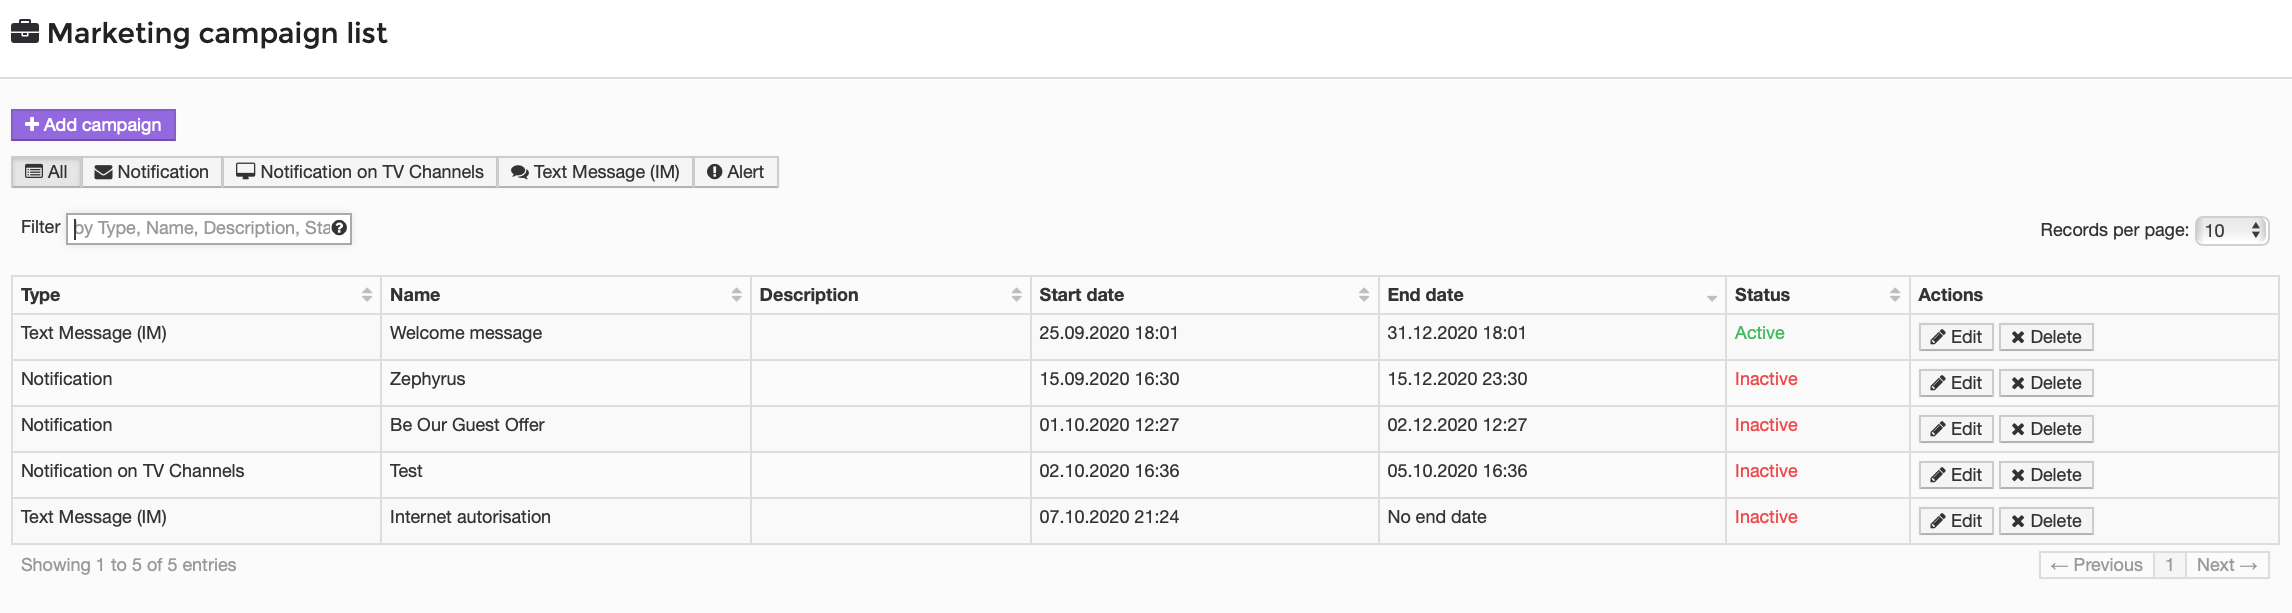Sort table by Name column arrows
The width and height of the screenshot is (2292, 613).
point(737,295)
